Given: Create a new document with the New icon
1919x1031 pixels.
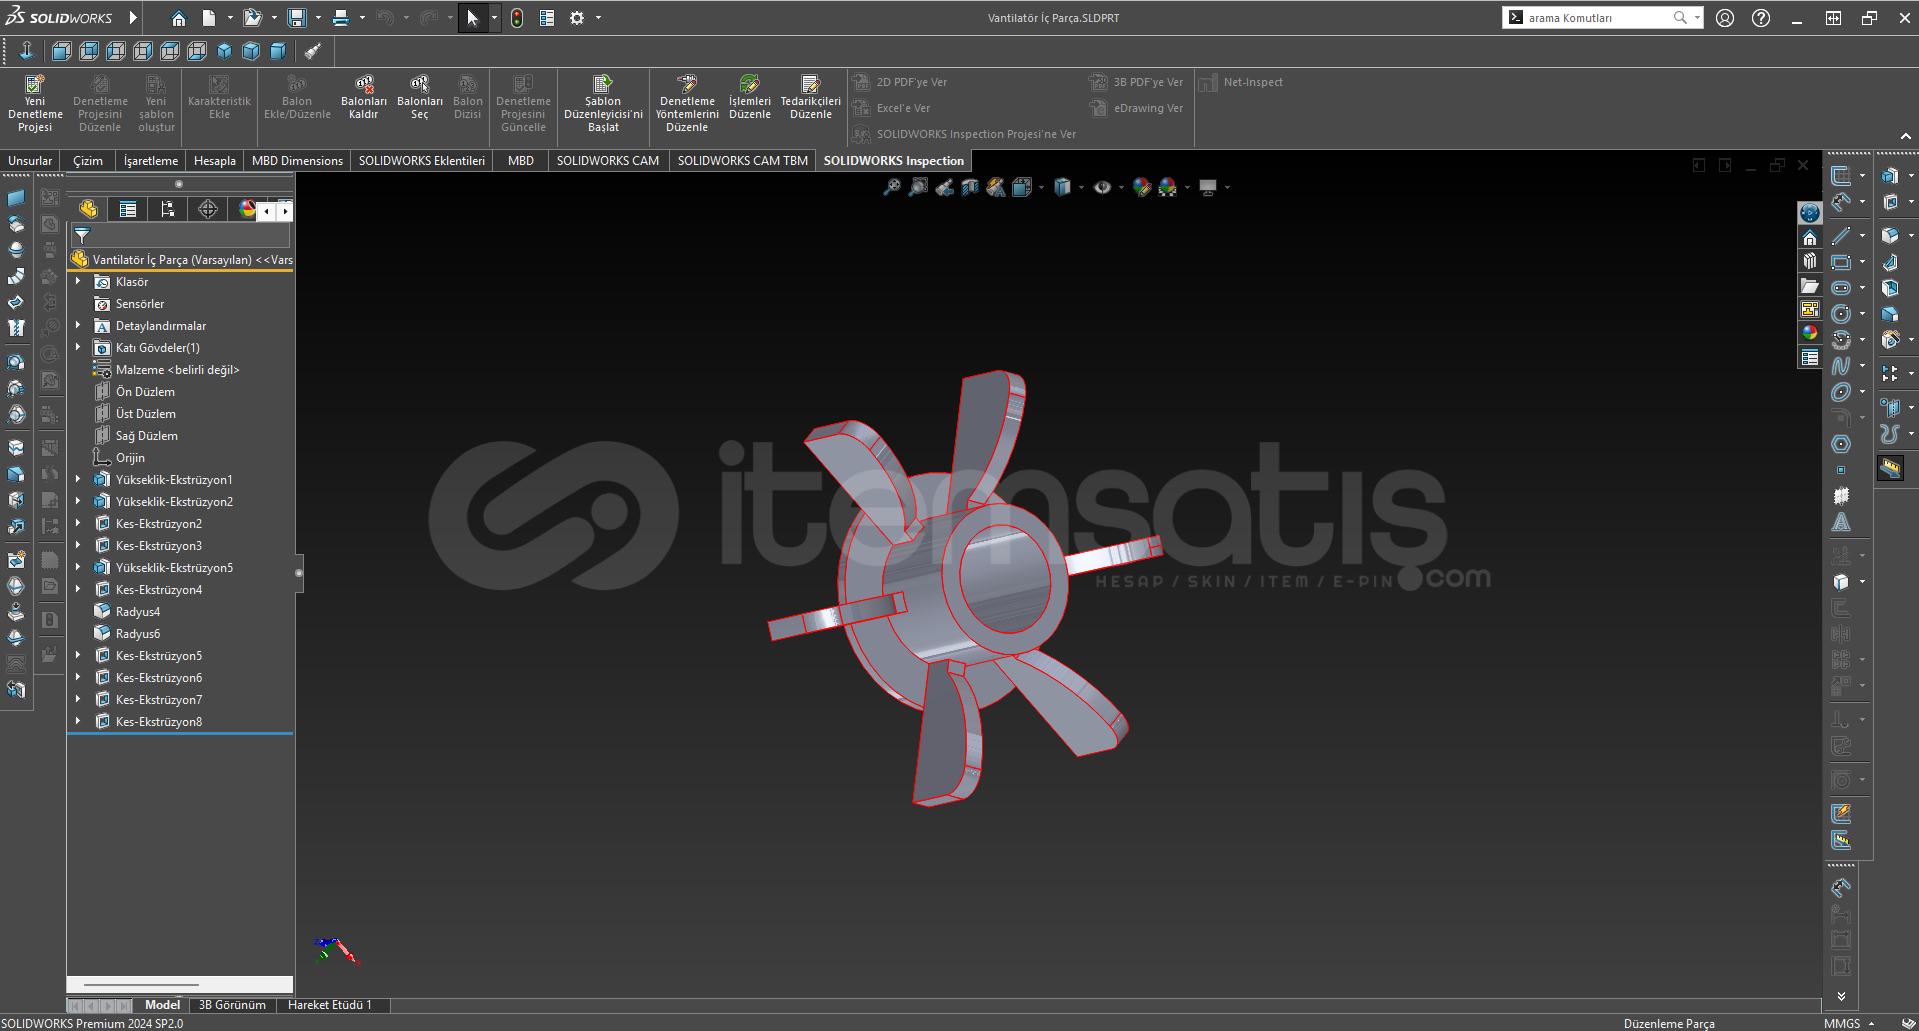Looking at the screenshot, I should (x=209, y=18).
